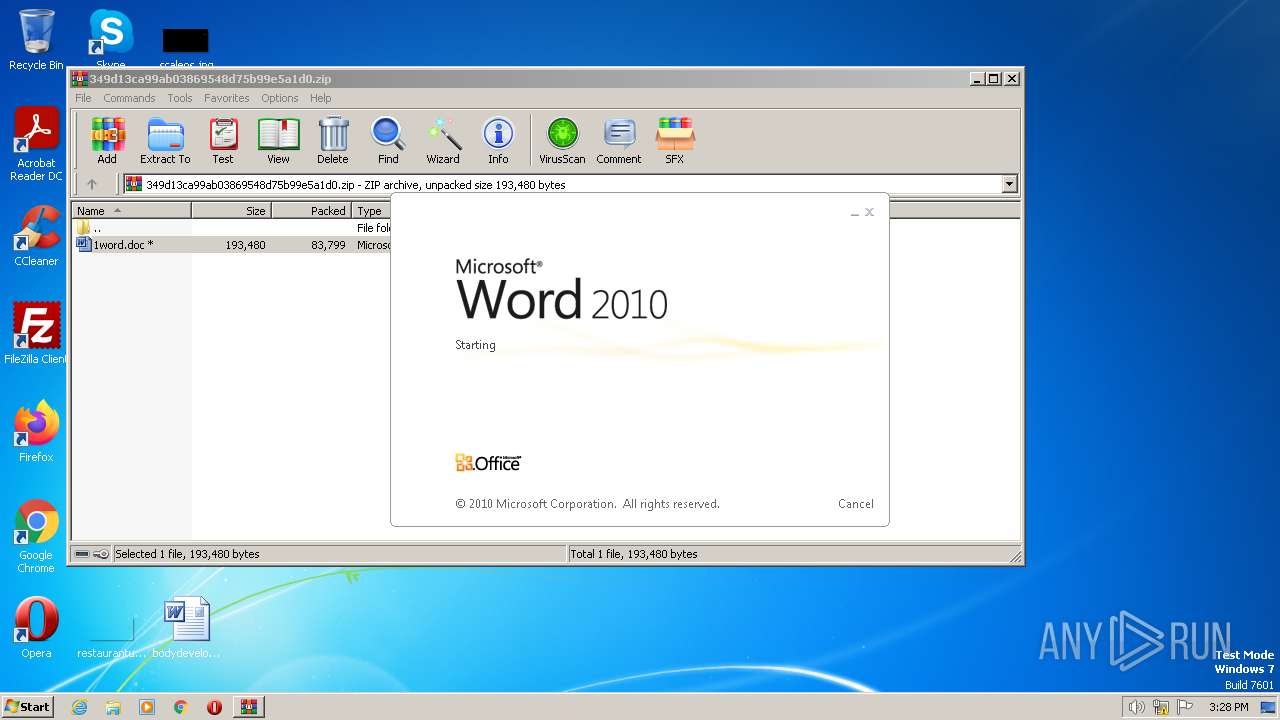The height and width of the screenshot is (720, 1280).
Task: Click Extract To toolbar icon
Action: point(165,140)
